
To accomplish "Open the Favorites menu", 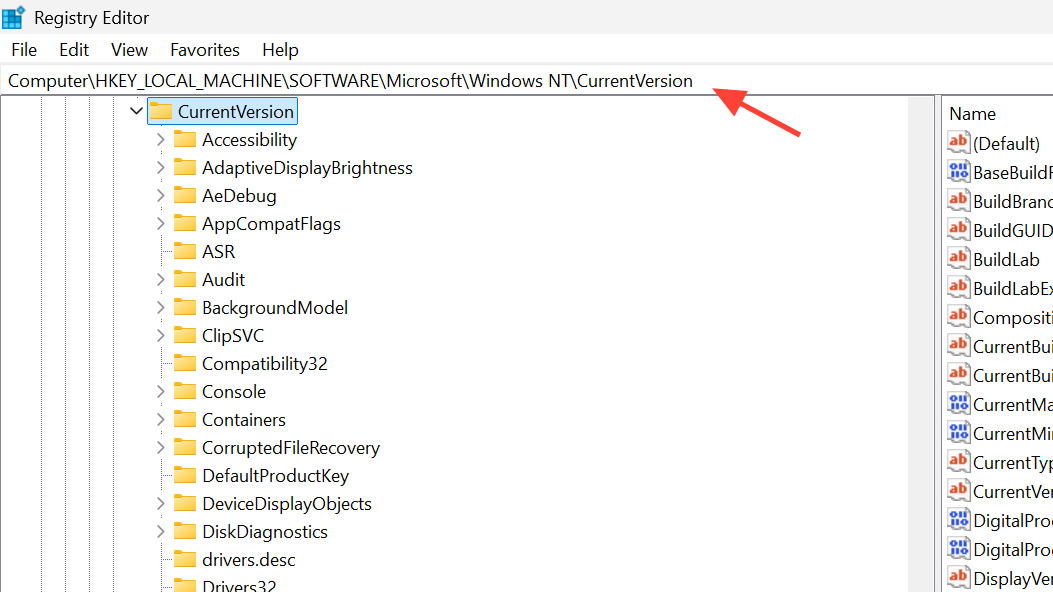I will point(205,50).
